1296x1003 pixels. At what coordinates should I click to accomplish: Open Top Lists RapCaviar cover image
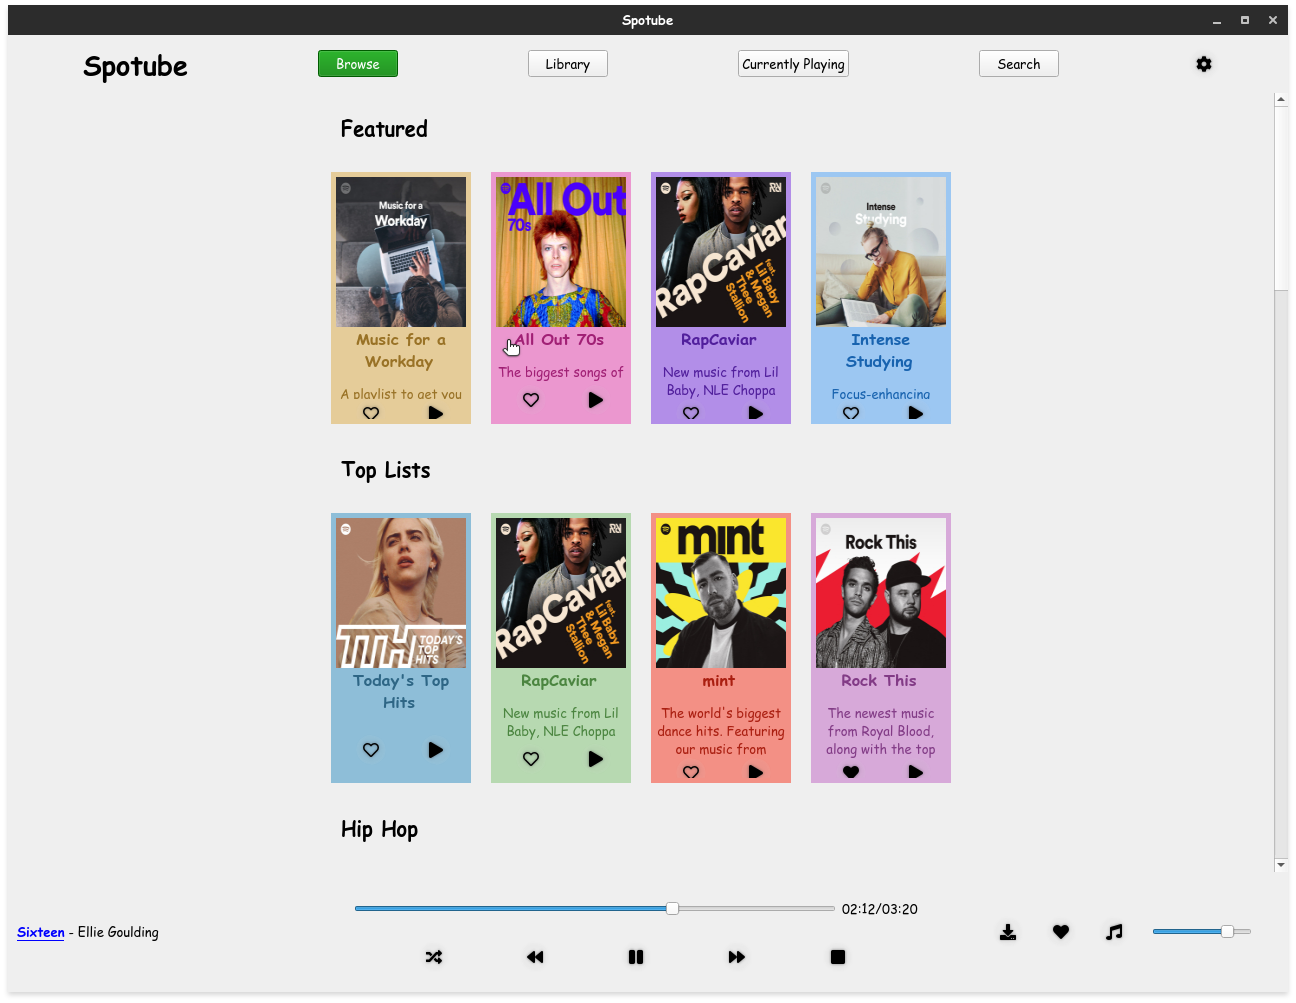(x=561, y=593)
